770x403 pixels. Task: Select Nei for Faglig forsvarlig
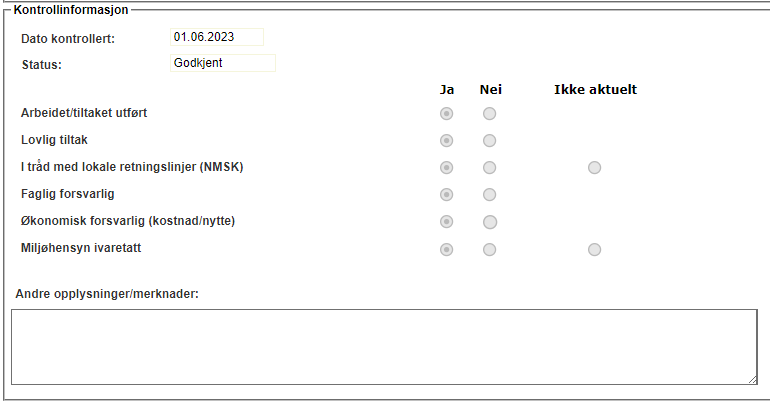pyautogui.click(x=489, y=194)
